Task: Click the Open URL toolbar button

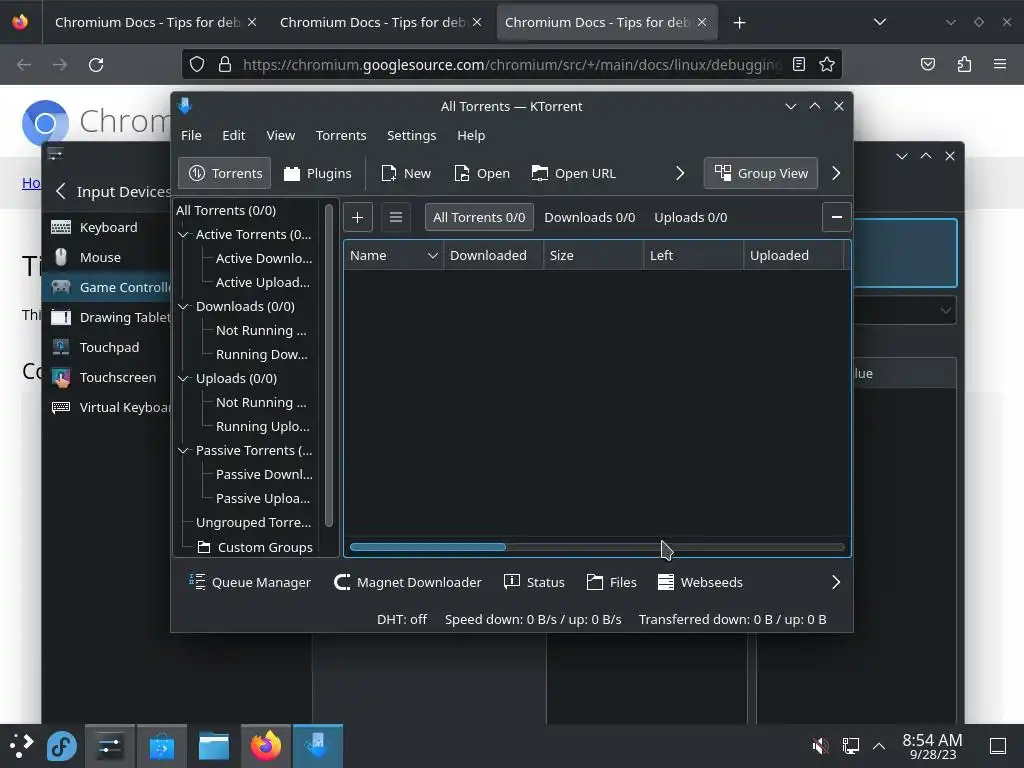Action: coord(573,173)
